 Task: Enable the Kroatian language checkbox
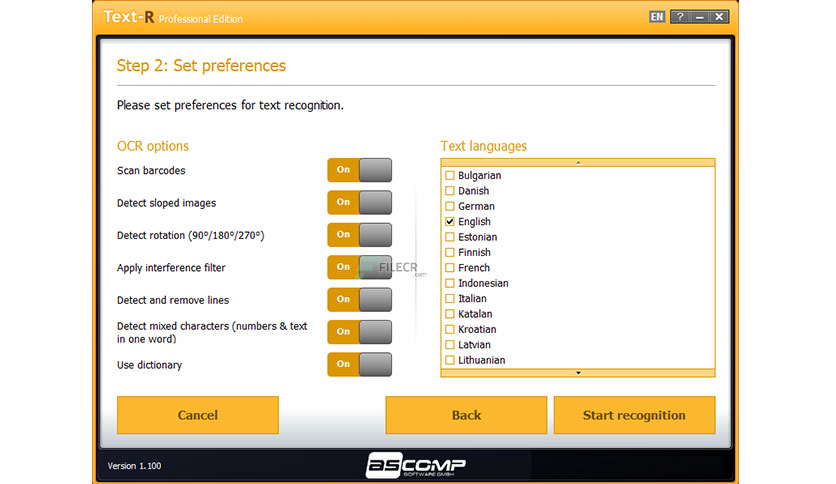click(x=450, y=329)
